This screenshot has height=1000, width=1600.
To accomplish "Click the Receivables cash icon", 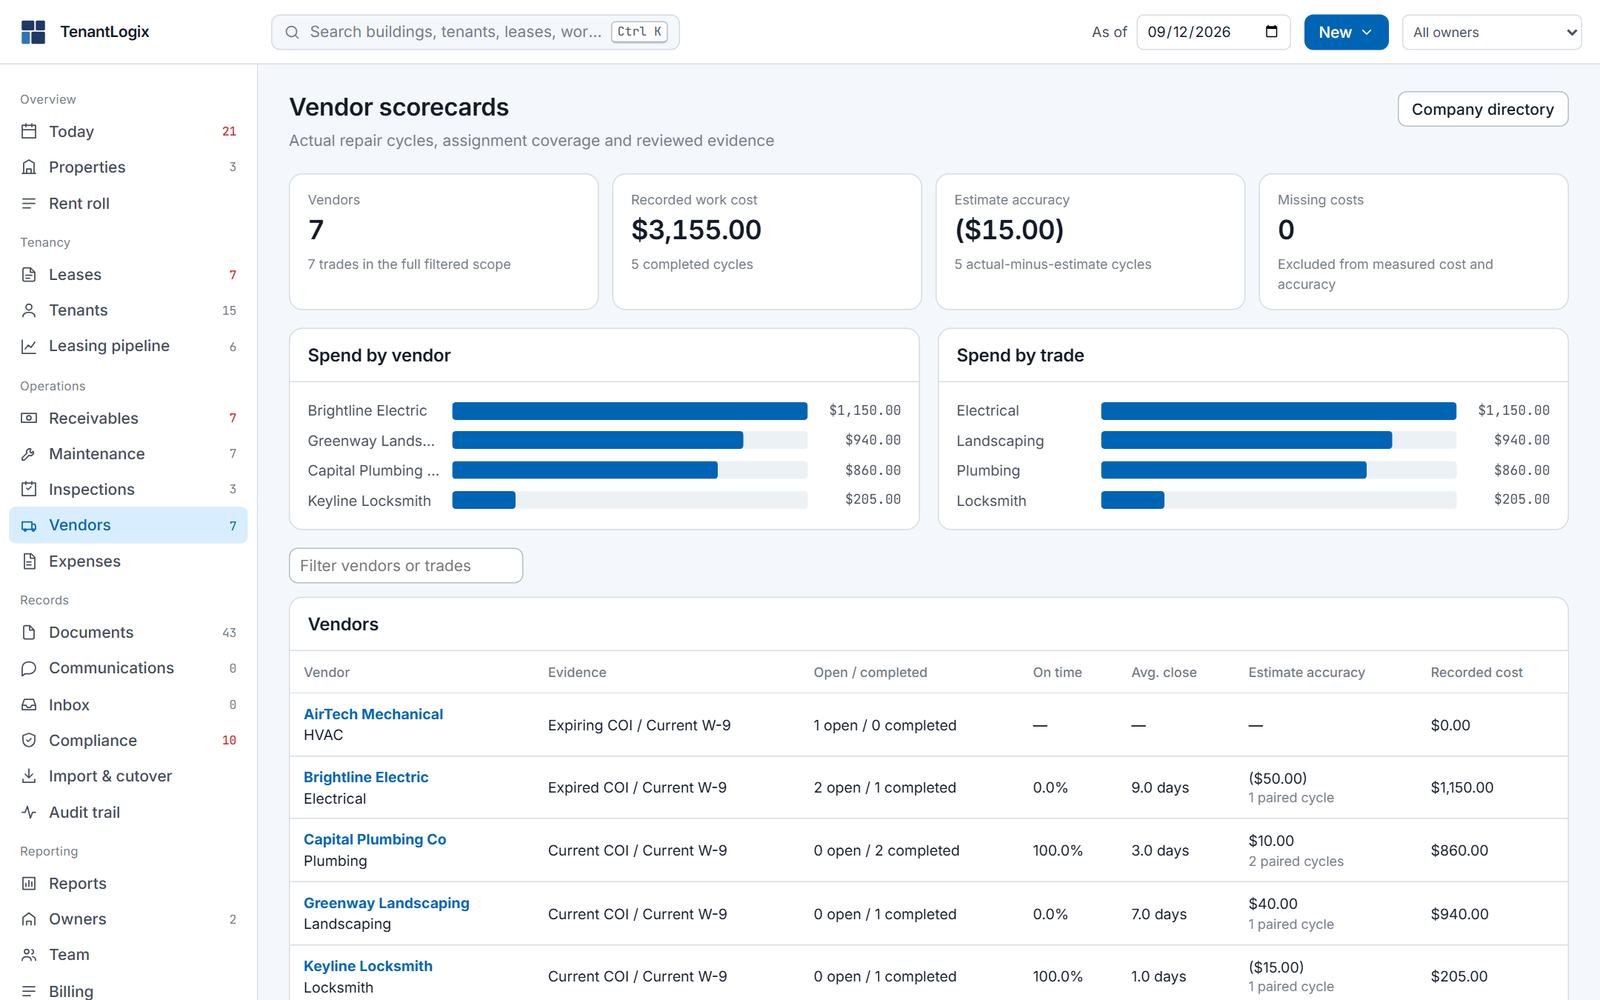I will click(x=29, y=418).
